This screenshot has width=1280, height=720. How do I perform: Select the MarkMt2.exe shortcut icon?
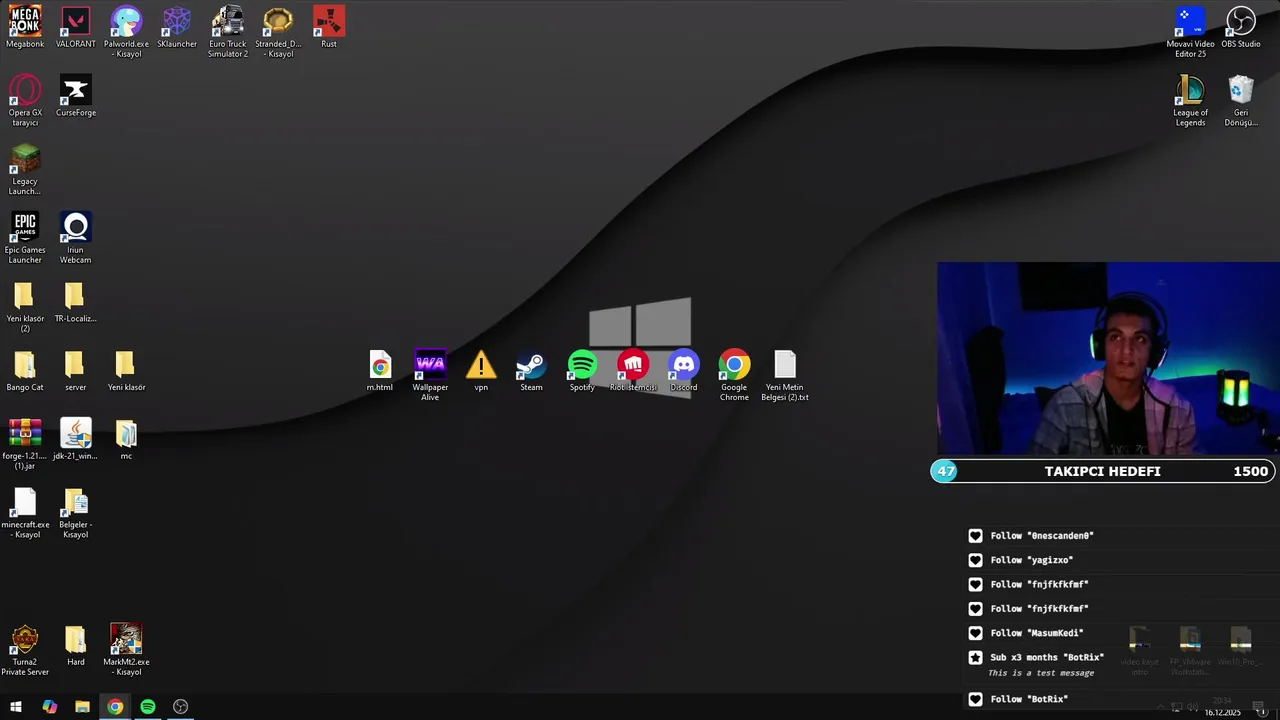126,650
